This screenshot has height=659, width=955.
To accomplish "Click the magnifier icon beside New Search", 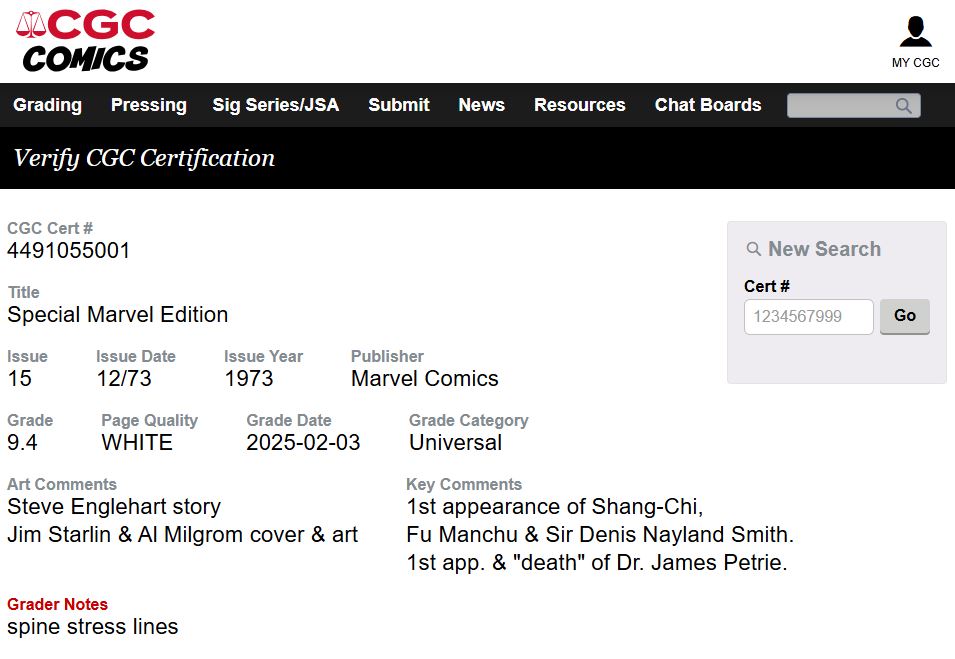I will point(754,249).
